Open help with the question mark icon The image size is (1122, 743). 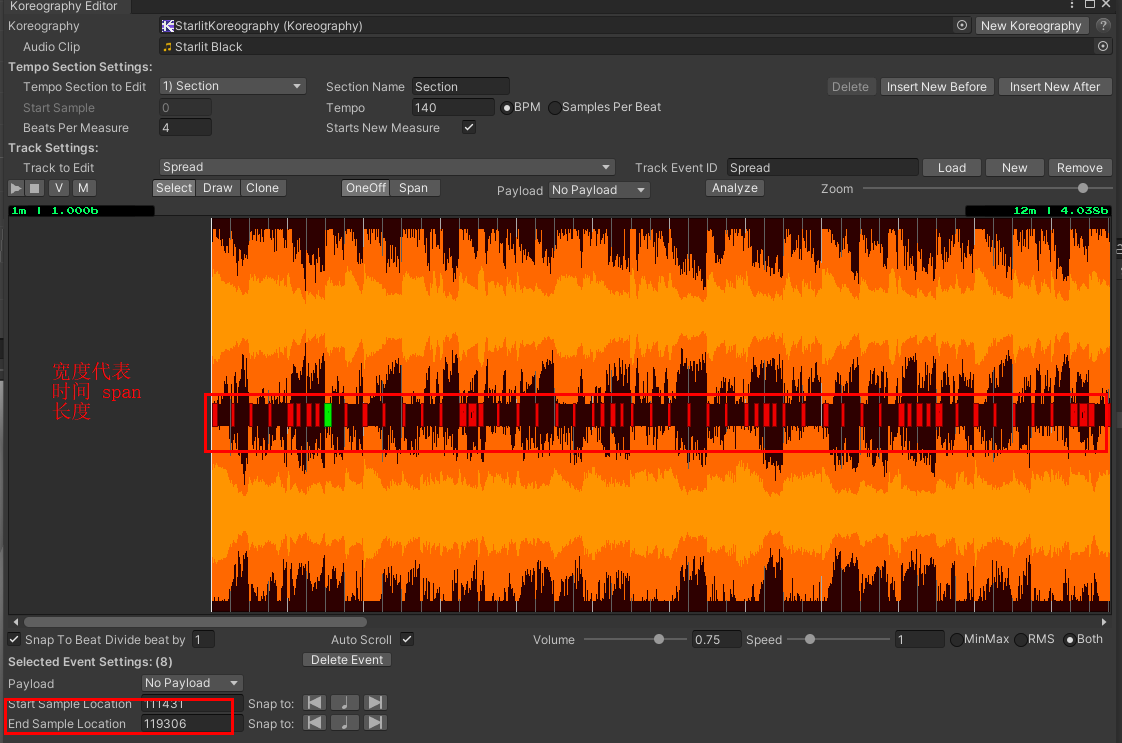point(1103,26)
